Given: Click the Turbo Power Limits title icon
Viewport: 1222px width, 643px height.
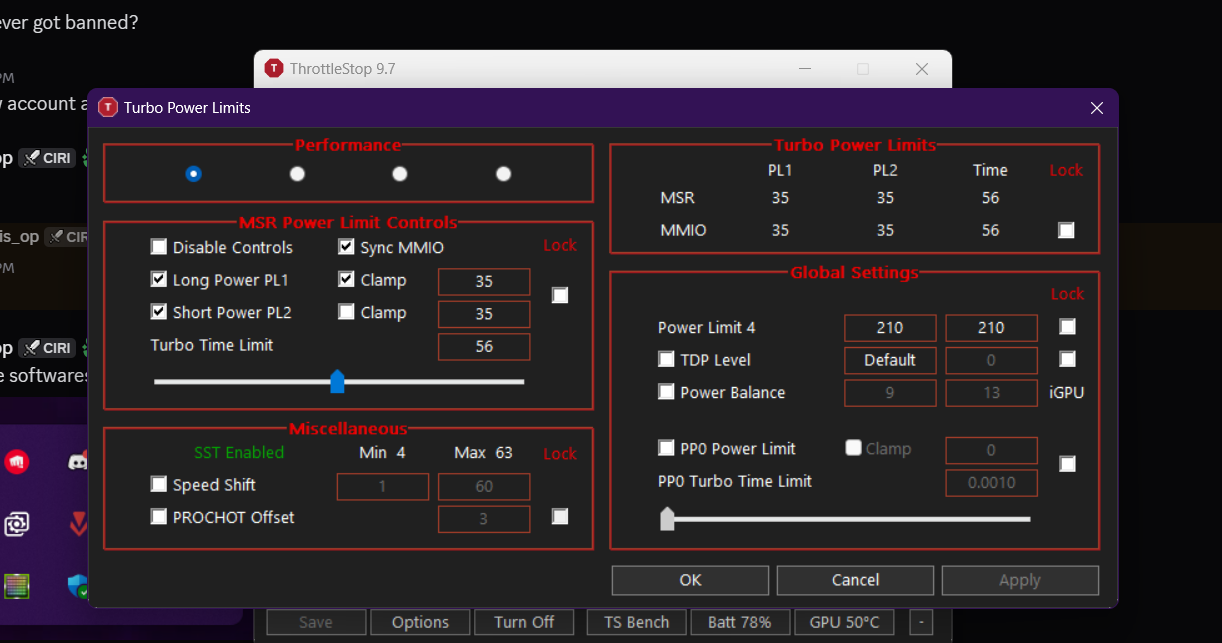Looking at the screenshot, I should pos(108,107).
